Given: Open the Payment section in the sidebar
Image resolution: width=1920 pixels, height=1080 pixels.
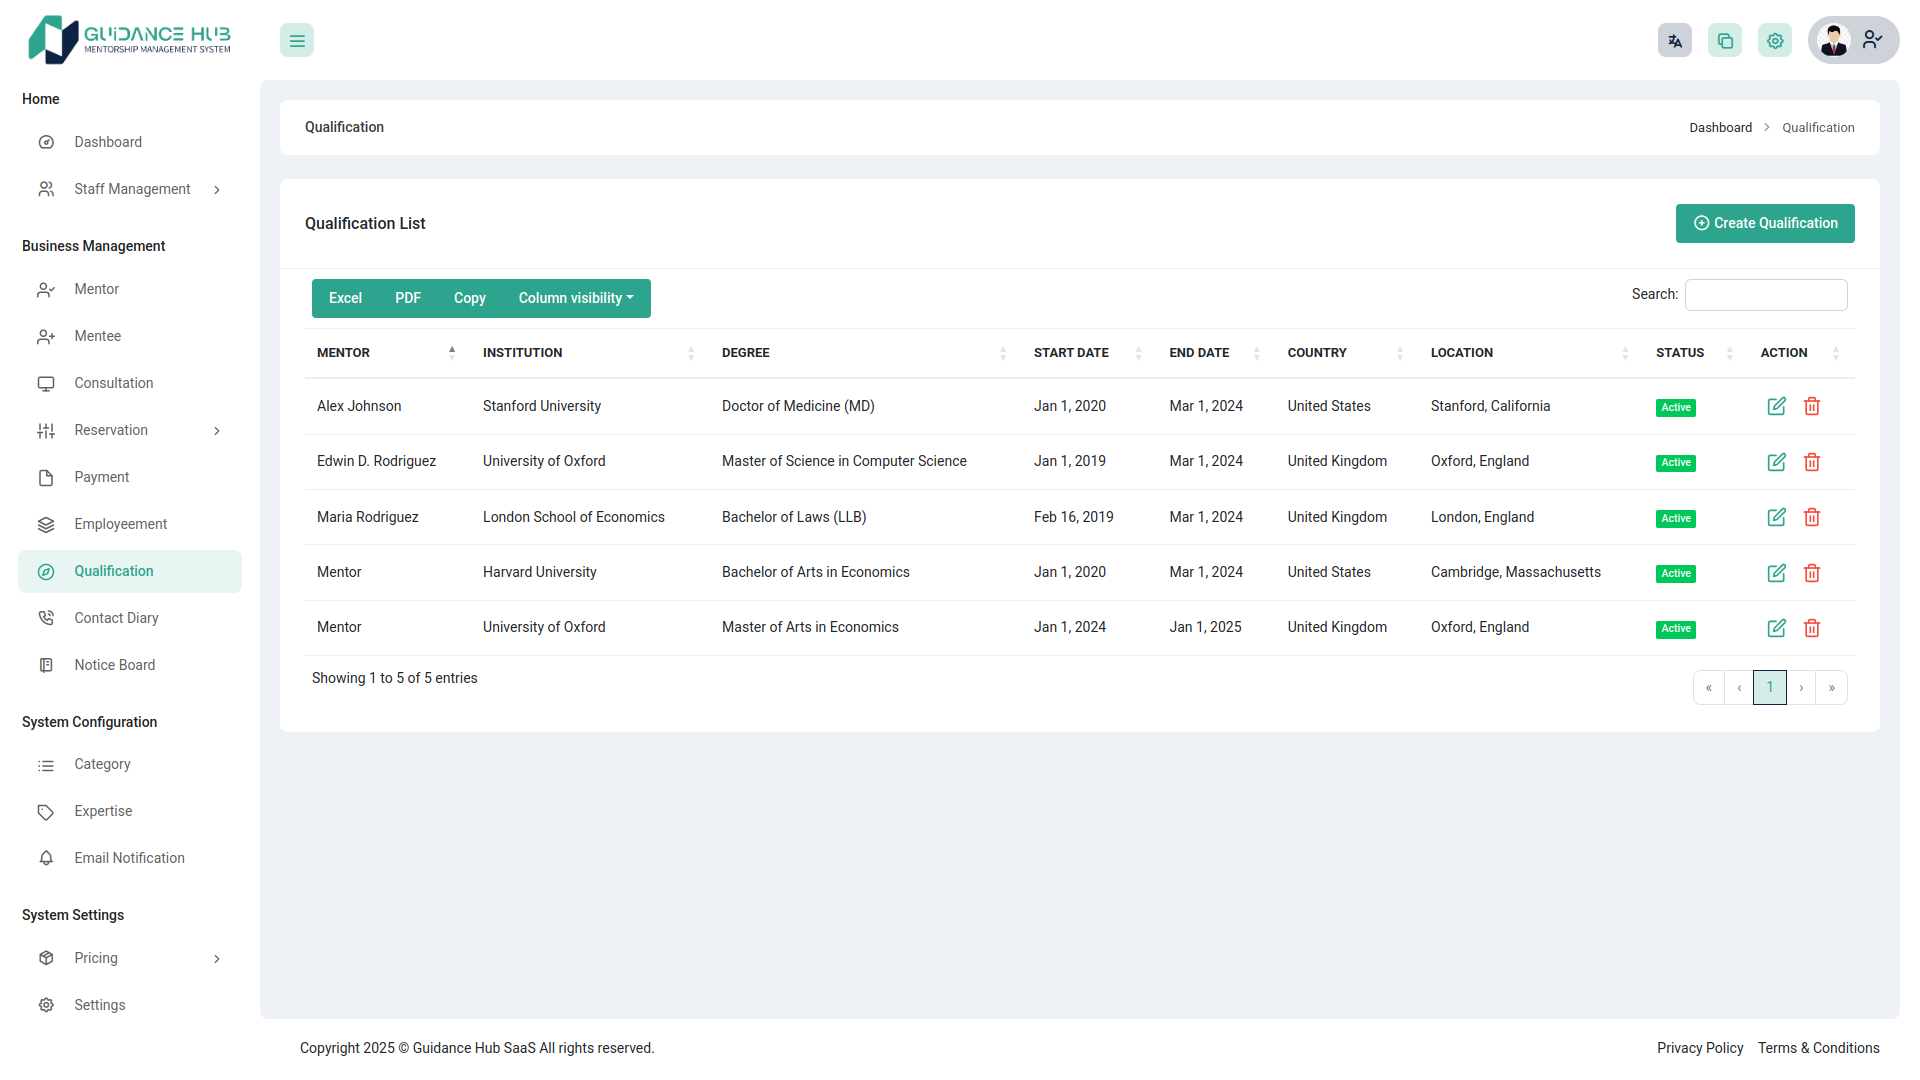Looking at the screenshot, I should click(103, 477).
